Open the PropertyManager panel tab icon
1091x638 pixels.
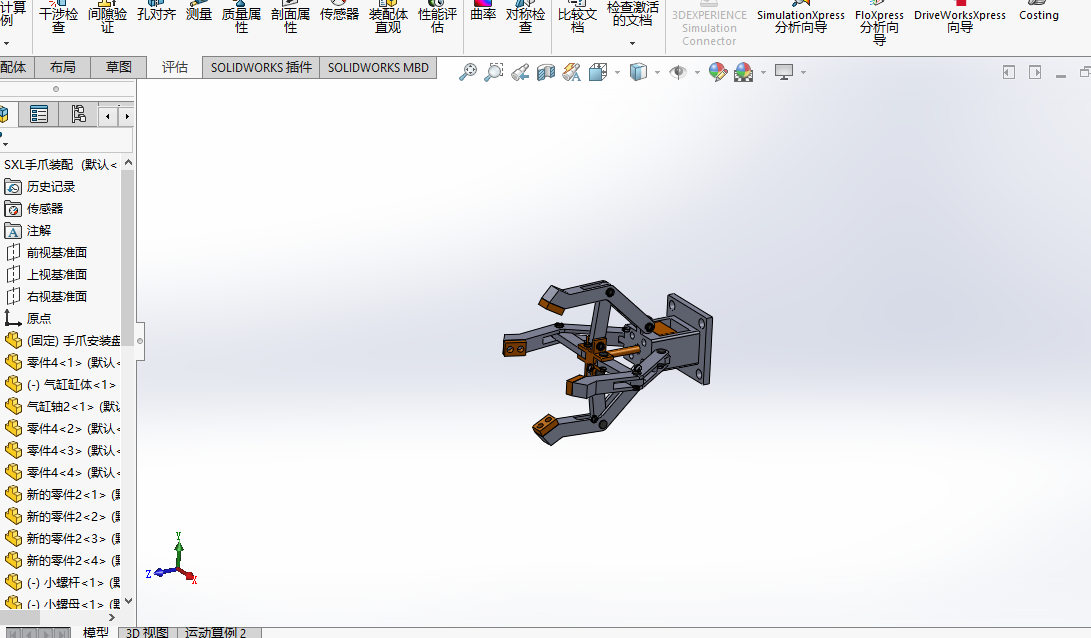[x=39, y=114]
